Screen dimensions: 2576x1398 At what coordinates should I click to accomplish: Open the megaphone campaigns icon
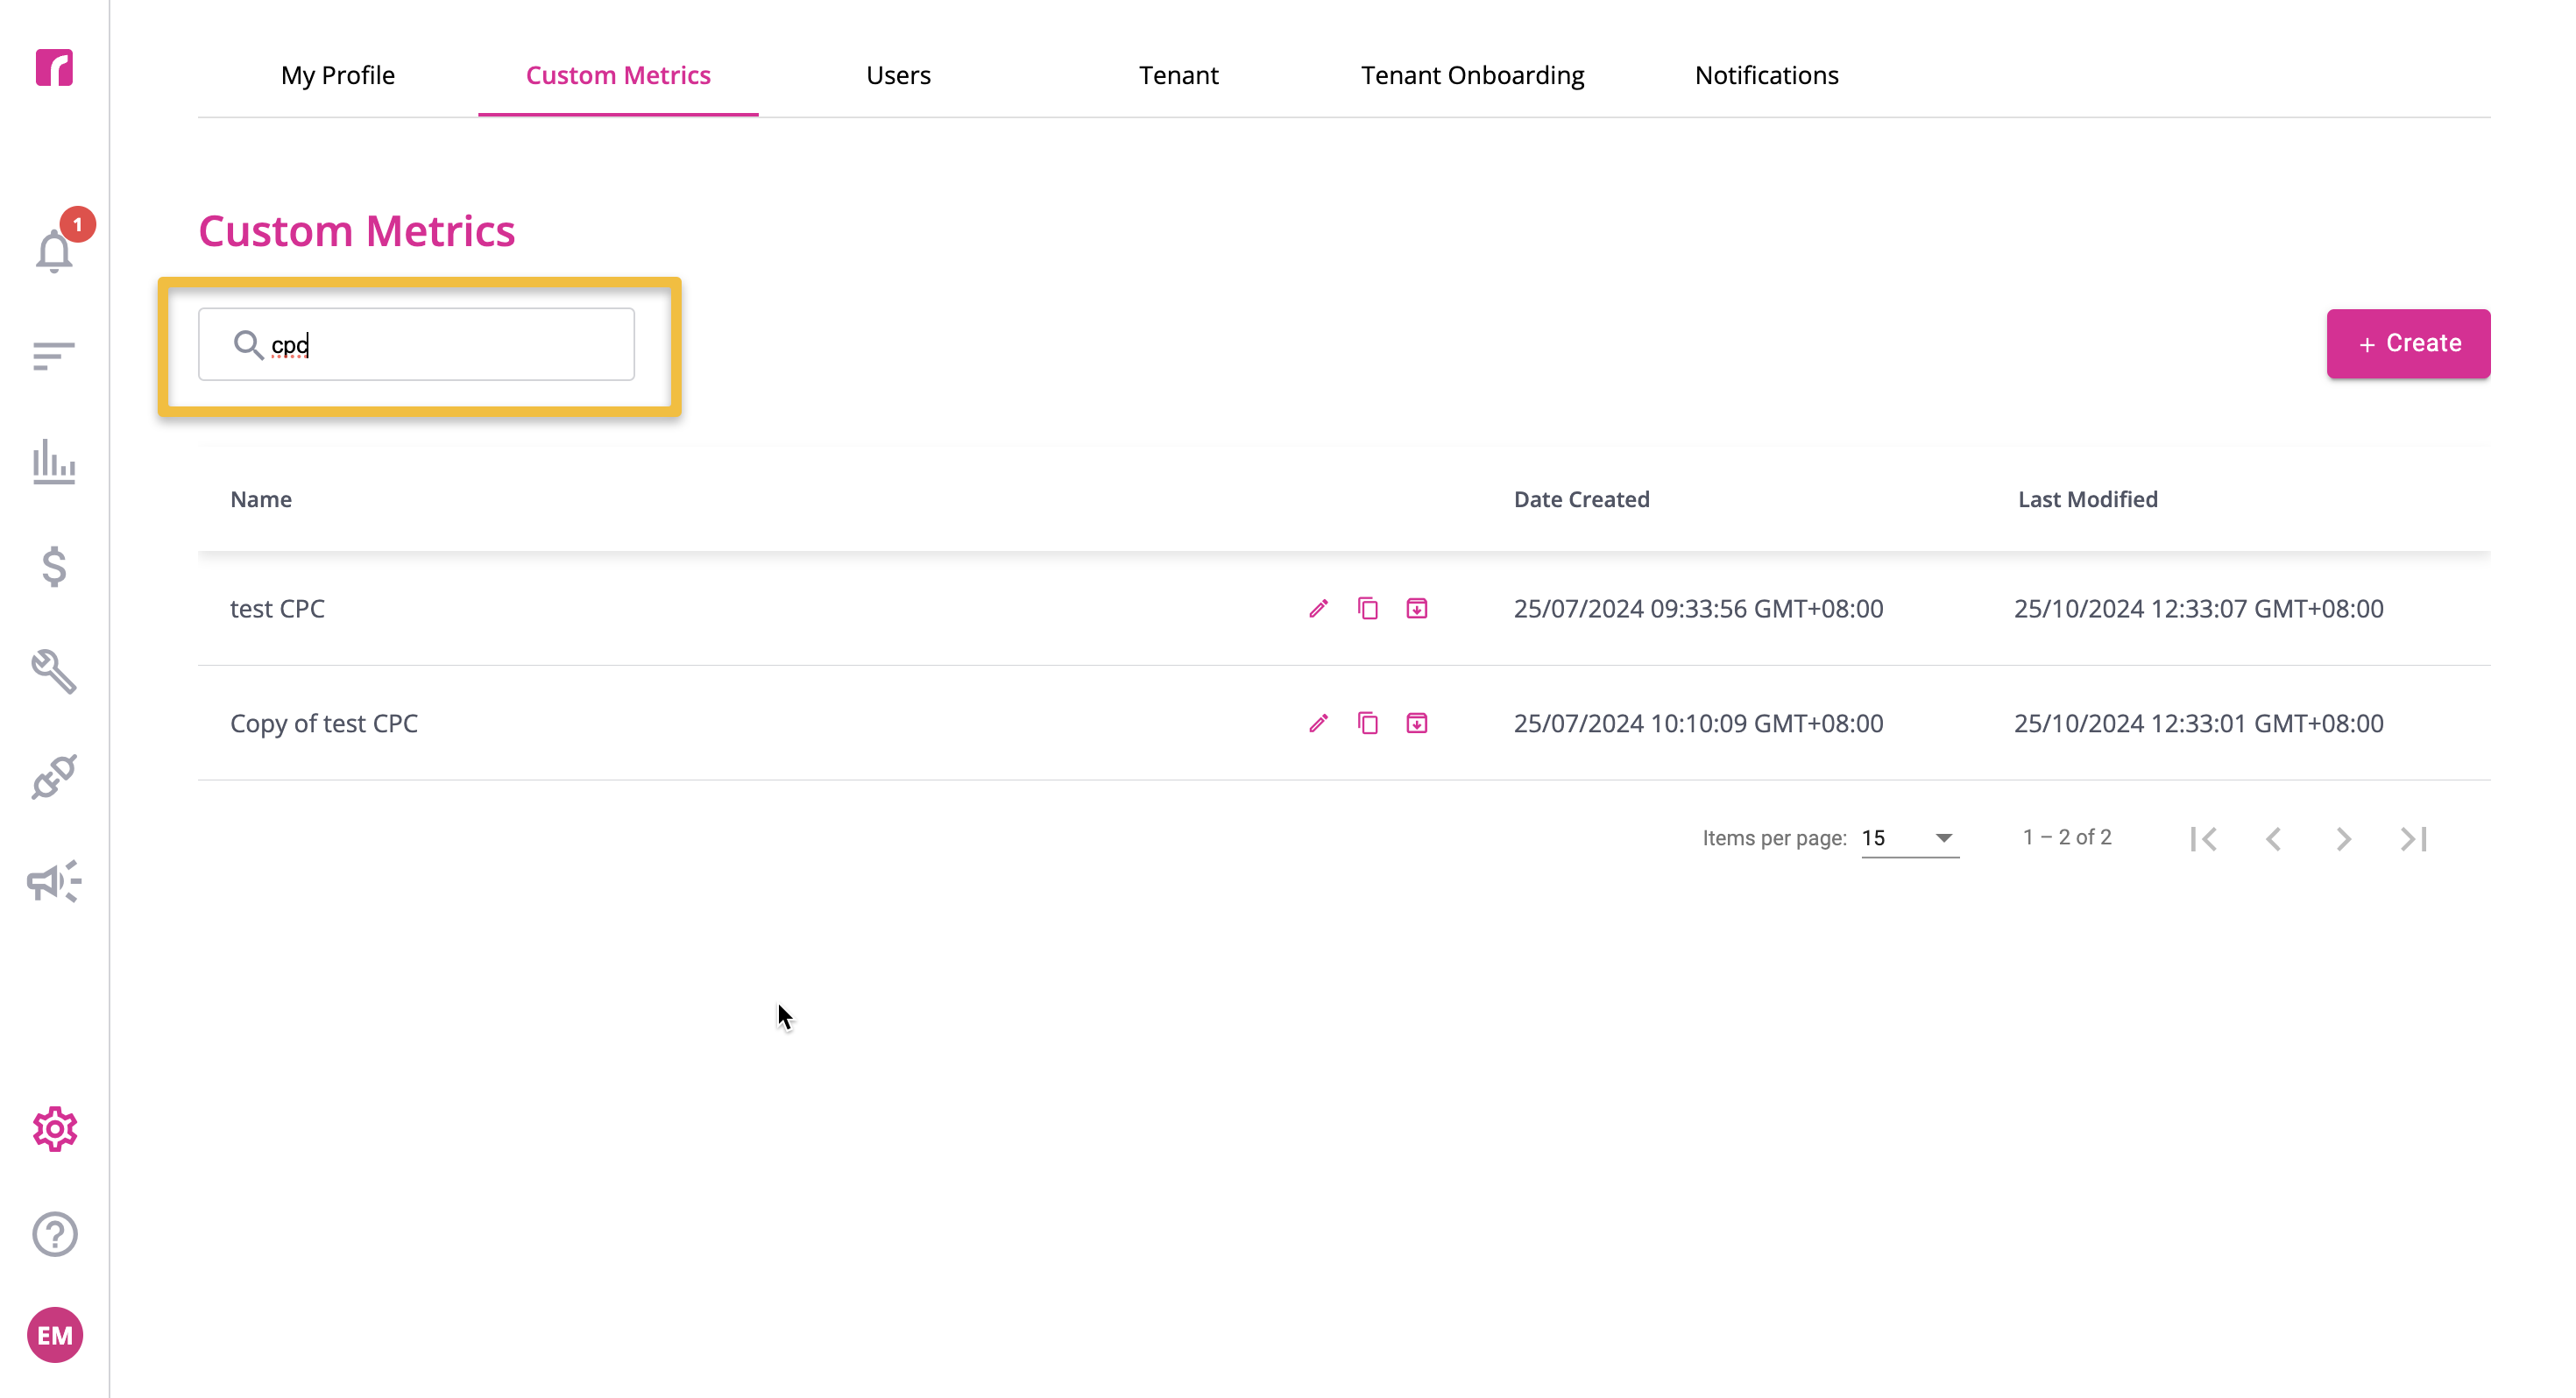pos(54,881)
